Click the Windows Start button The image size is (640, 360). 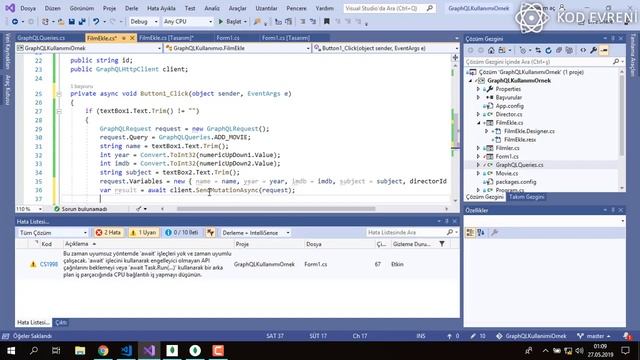click(x=11, y=351)
